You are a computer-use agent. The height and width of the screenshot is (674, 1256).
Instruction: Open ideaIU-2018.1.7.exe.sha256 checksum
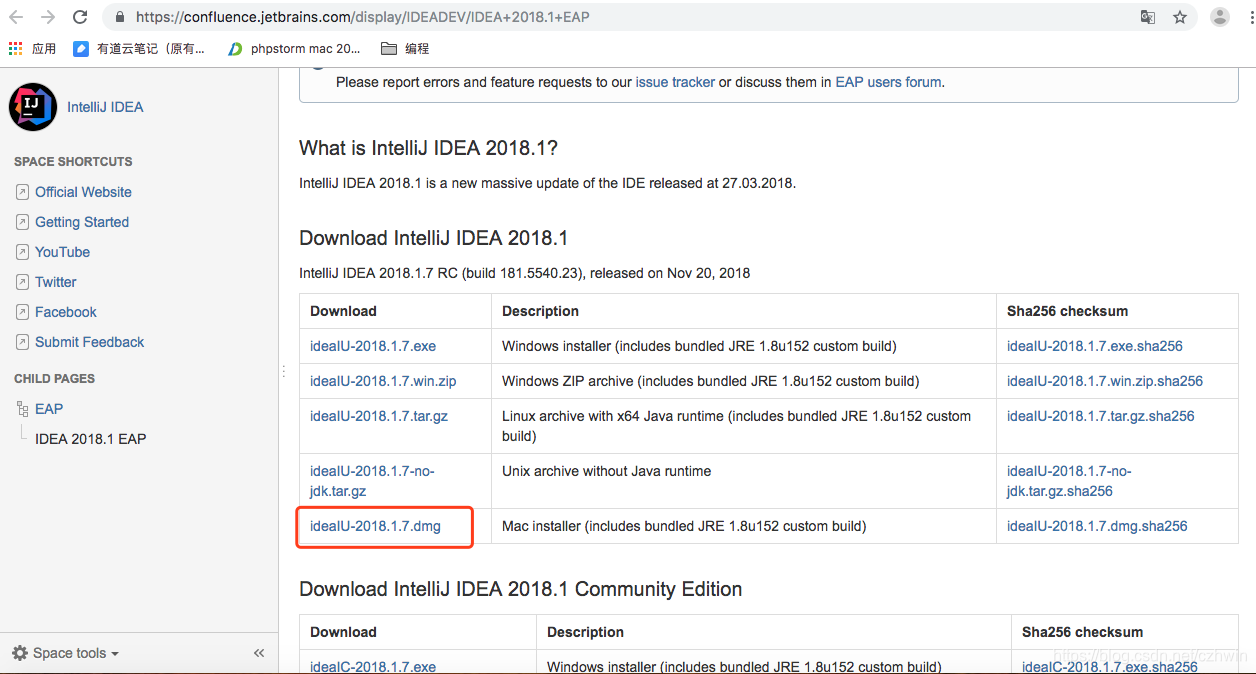pos(1095,346)
